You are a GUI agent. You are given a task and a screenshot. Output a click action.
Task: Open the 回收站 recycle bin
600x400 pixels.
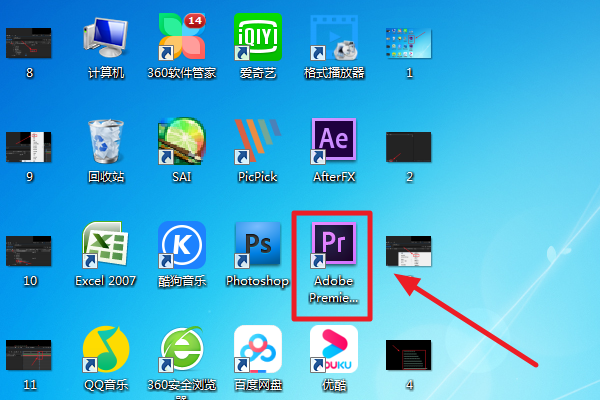(106, 142)
